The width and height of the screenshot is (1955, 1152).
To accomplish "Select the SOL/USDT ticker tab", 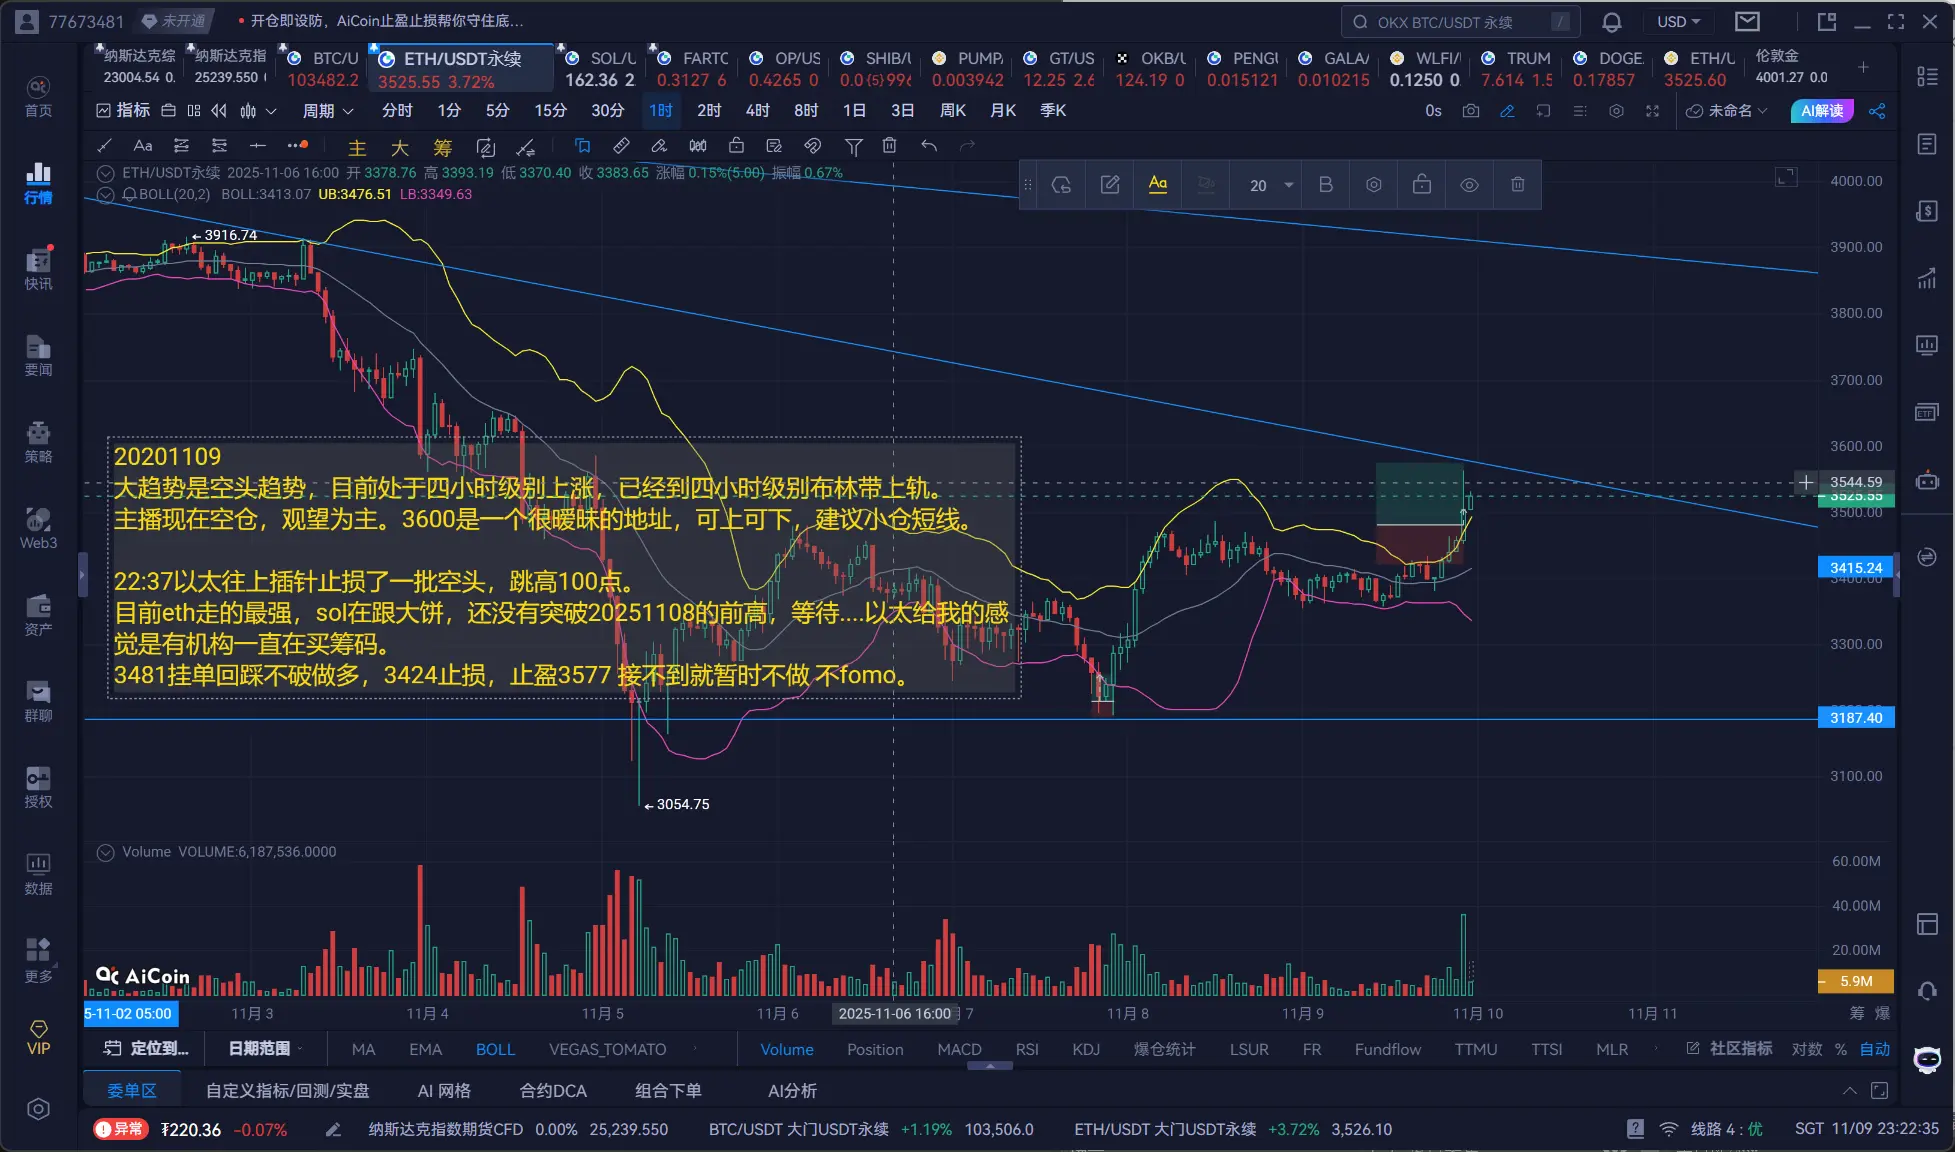I will [x=600, y=68].
